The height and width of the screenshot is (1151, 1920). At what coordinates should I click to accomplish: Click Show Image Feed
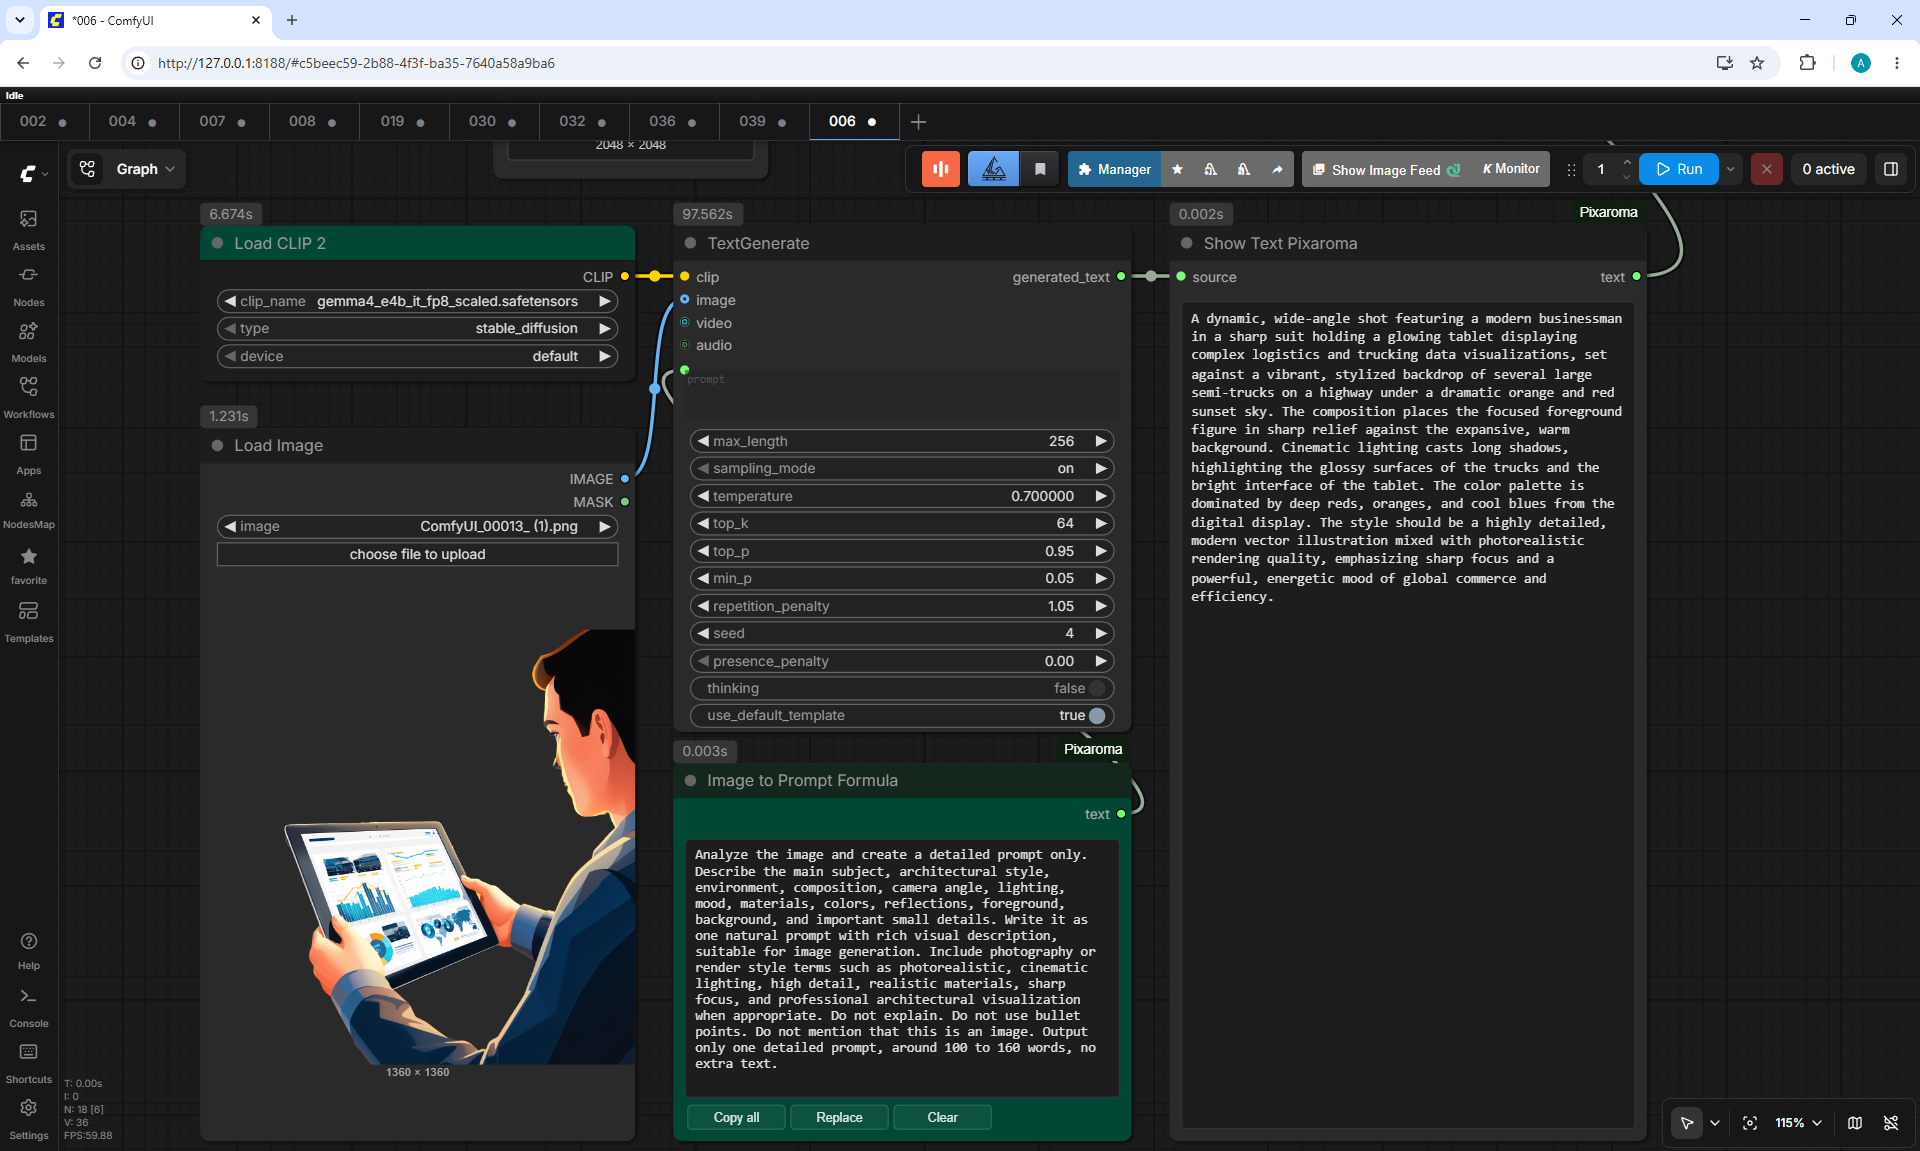tap(1386, 169)
